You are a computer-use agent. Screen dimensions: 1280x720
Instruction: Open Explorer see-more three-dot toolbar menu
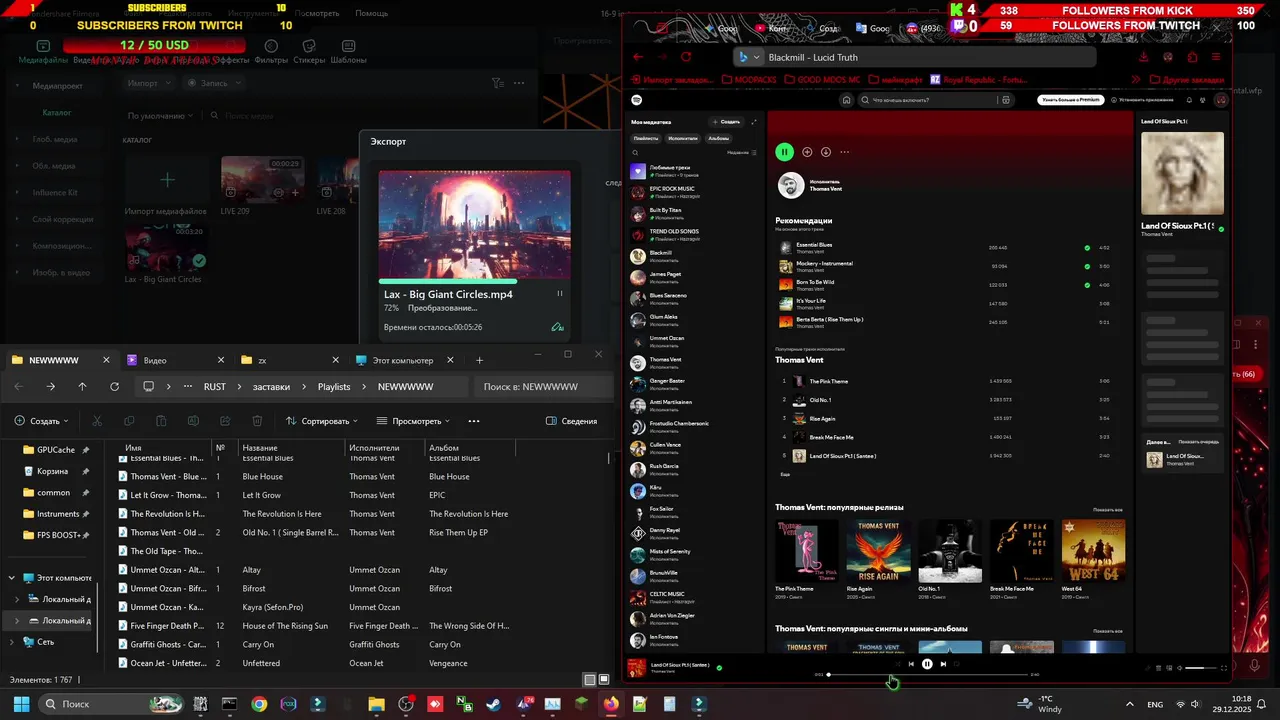(474, 421)
